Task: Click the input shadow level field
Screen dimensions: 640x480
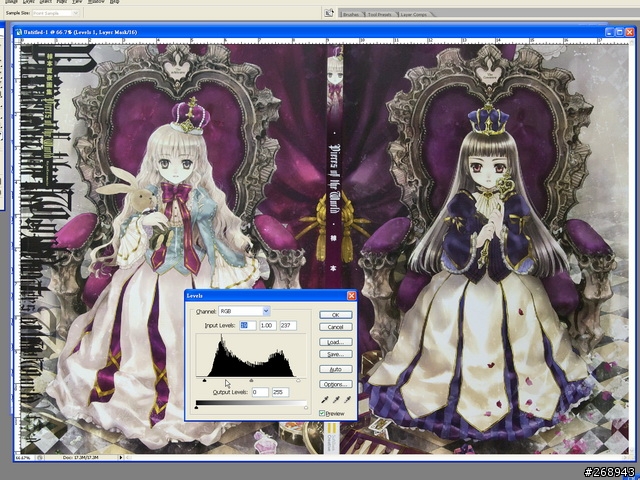Action: (247, 326)
